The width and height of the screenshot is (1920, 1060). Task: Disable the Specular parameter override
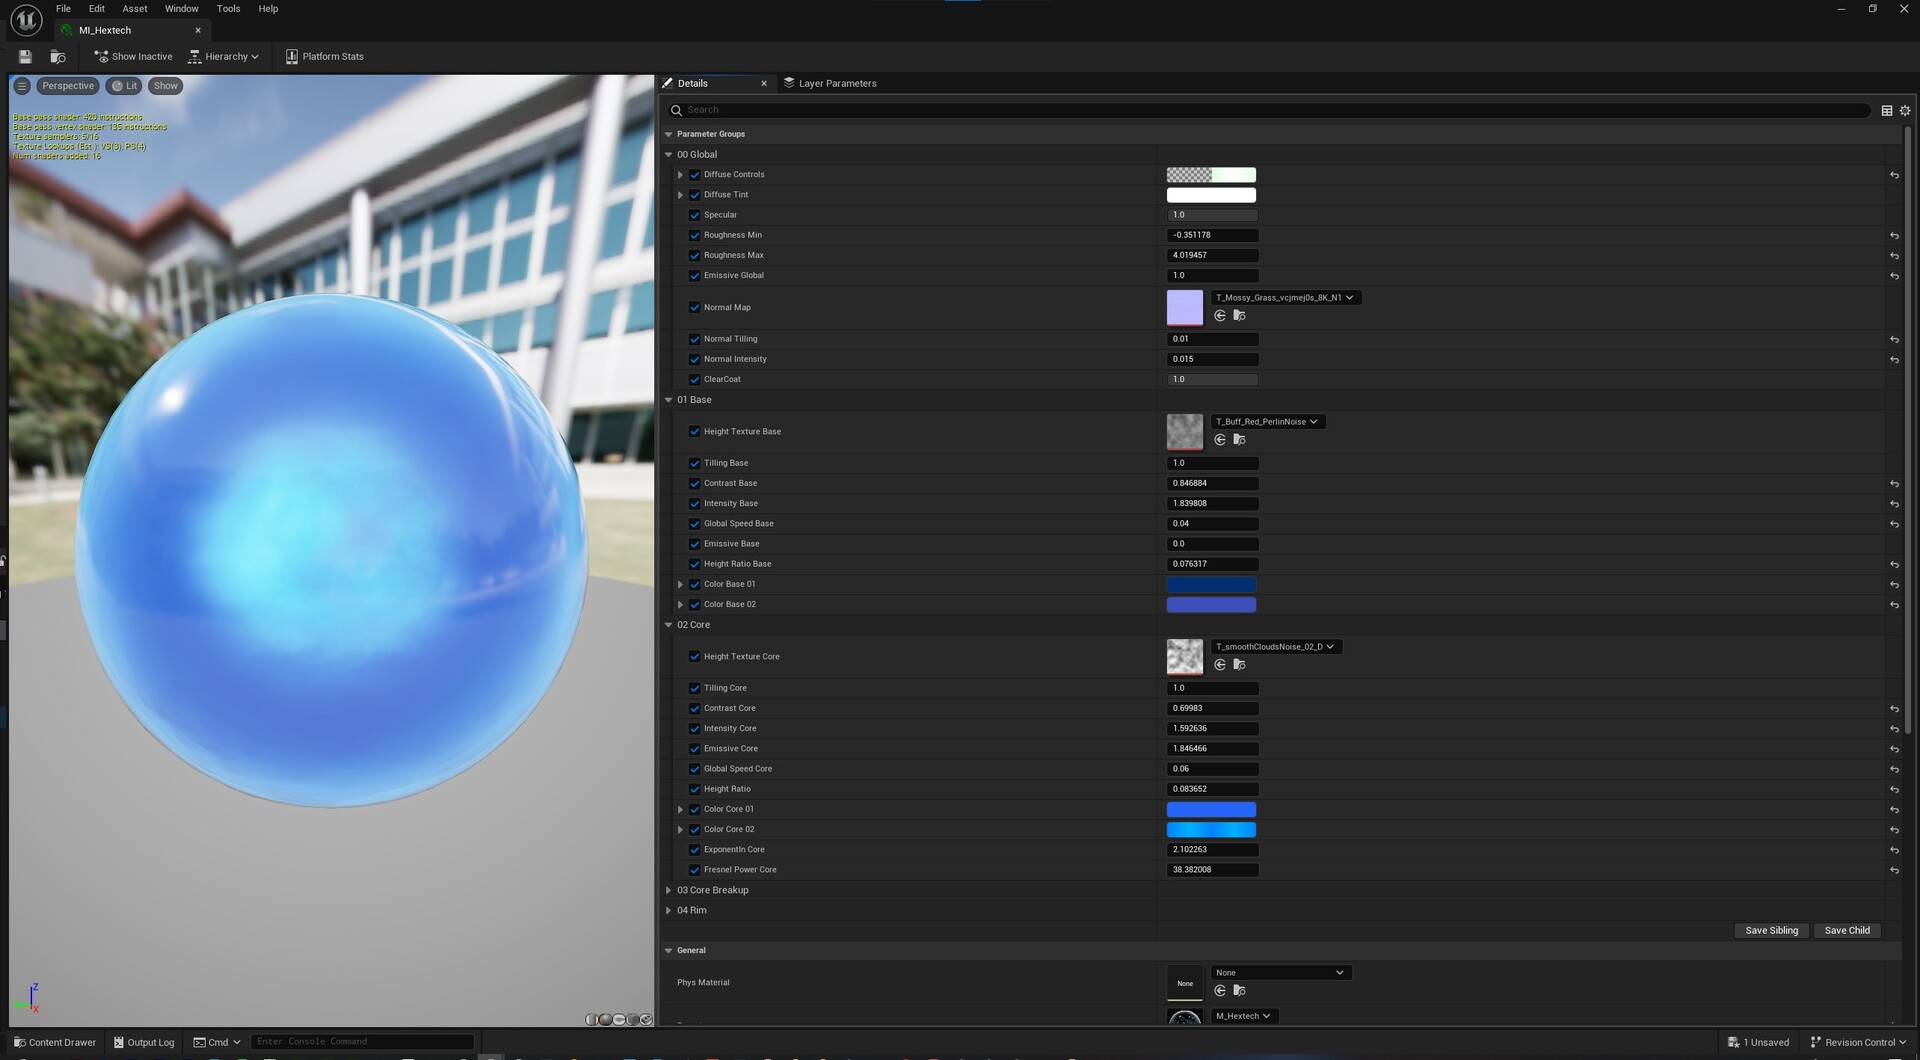tap(695, 215)
